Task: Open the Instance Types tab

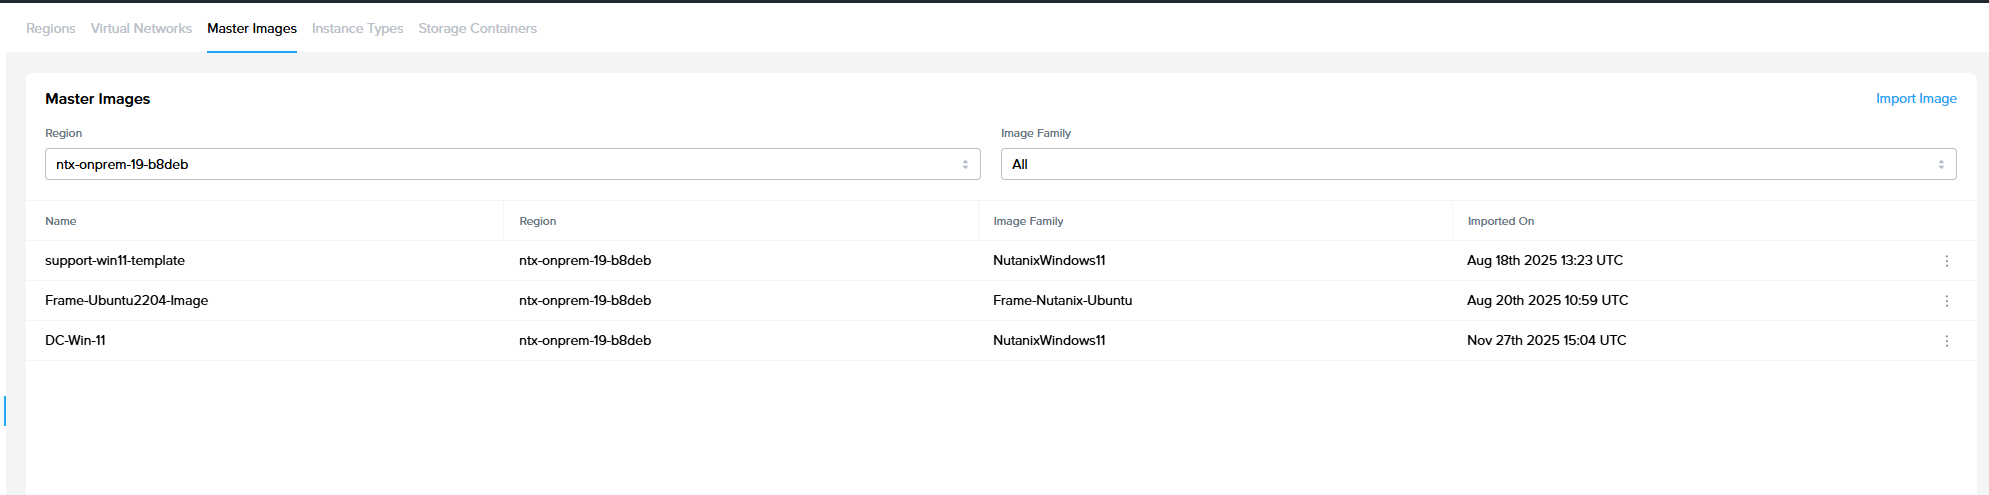Action: 357,28
